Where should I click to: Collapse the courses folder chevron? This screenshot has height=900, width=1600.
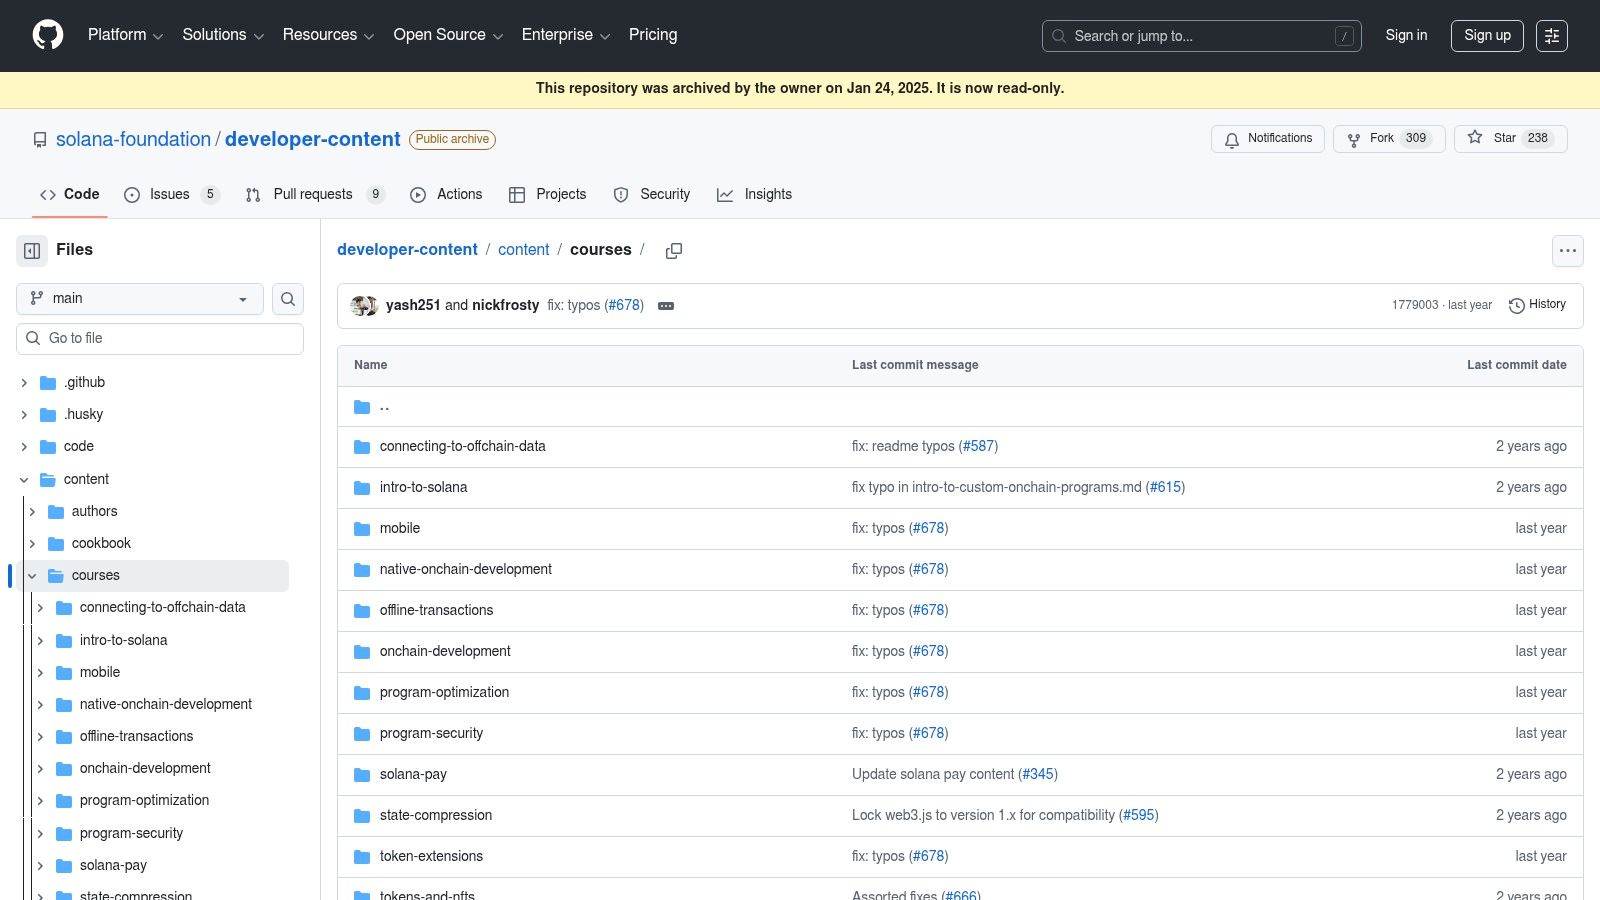coord(32,576)
